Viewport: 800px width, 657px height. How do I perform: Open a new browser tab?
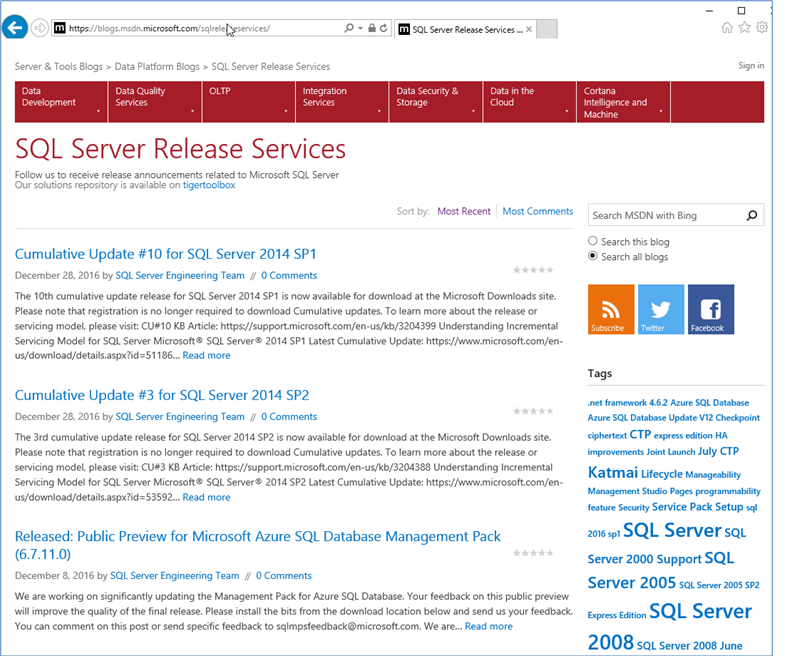(x=547, y=29)
